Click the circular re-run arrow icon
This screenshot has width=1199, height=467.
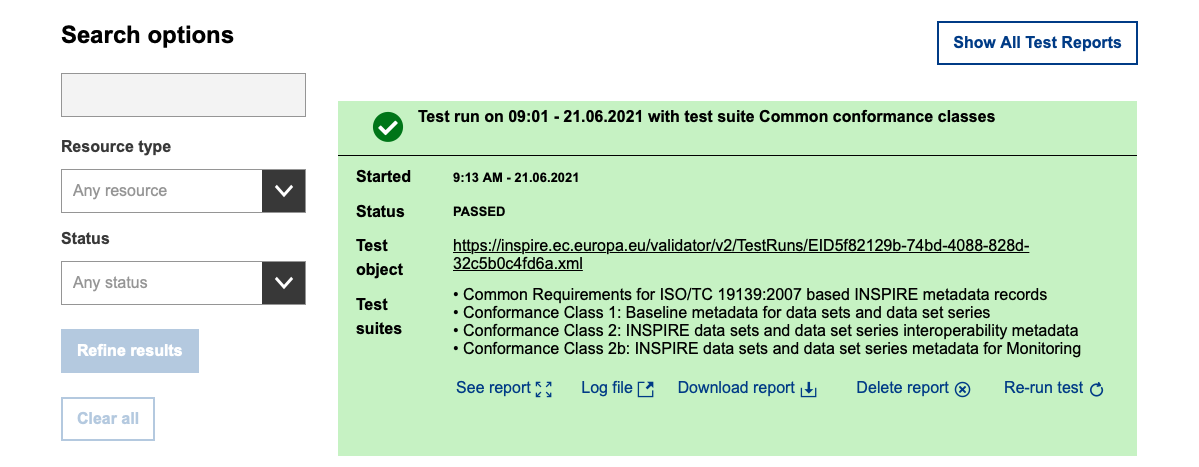(1096, 389)
